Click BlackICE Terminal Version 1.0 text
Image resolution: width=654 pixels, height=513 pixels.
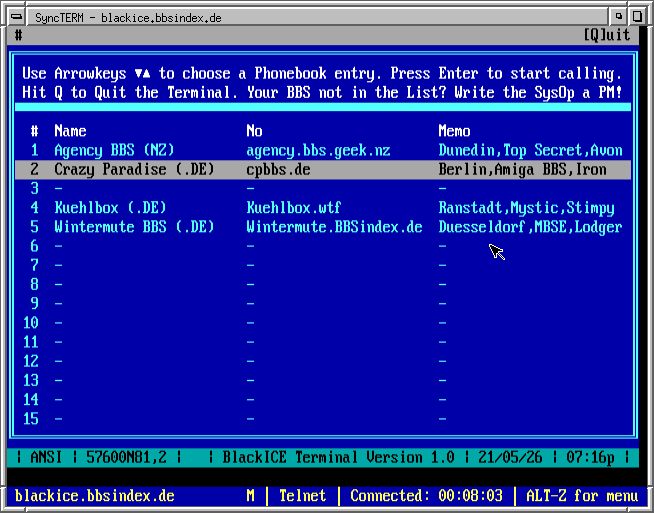point(338,458)
